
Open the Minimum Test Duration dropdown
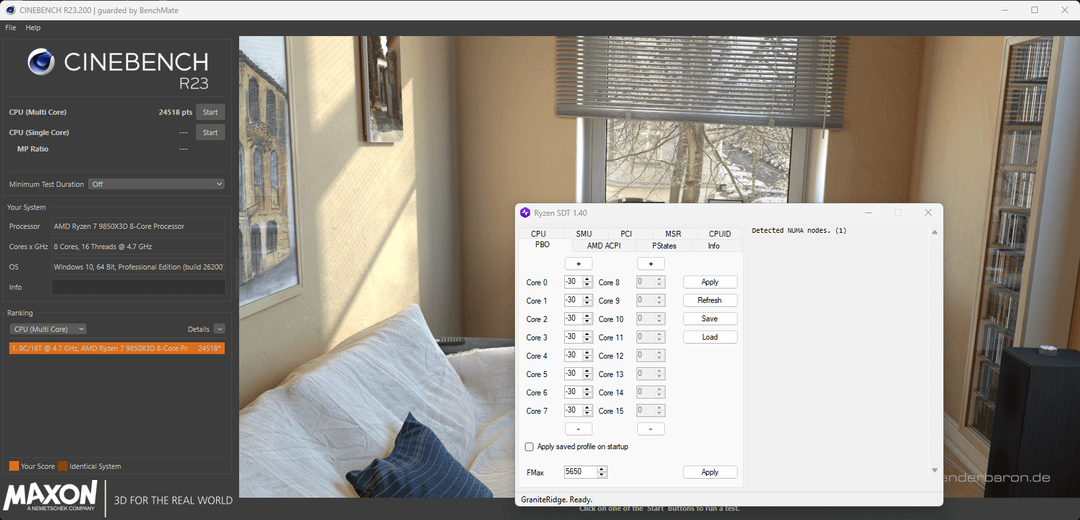156,184
